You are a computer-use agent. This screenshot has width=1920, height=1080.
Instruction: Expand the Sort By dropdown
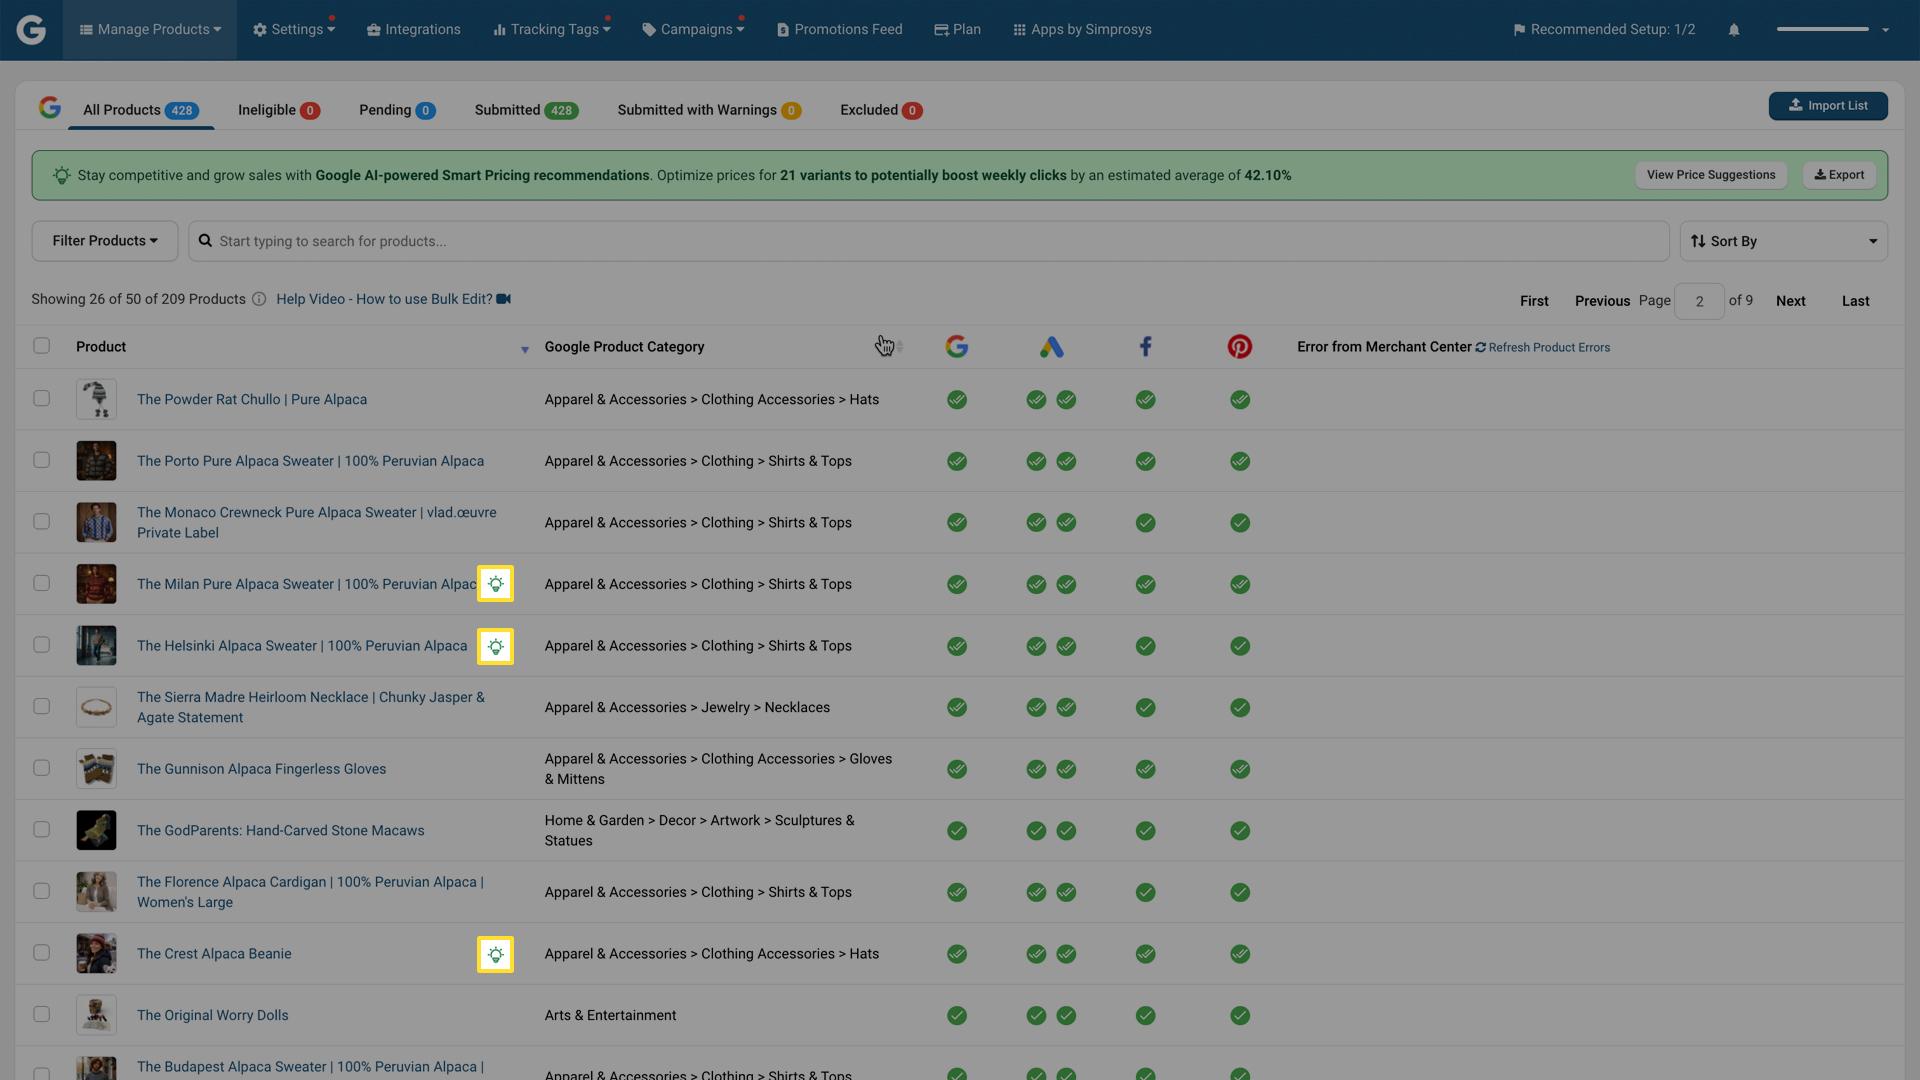1783,240
